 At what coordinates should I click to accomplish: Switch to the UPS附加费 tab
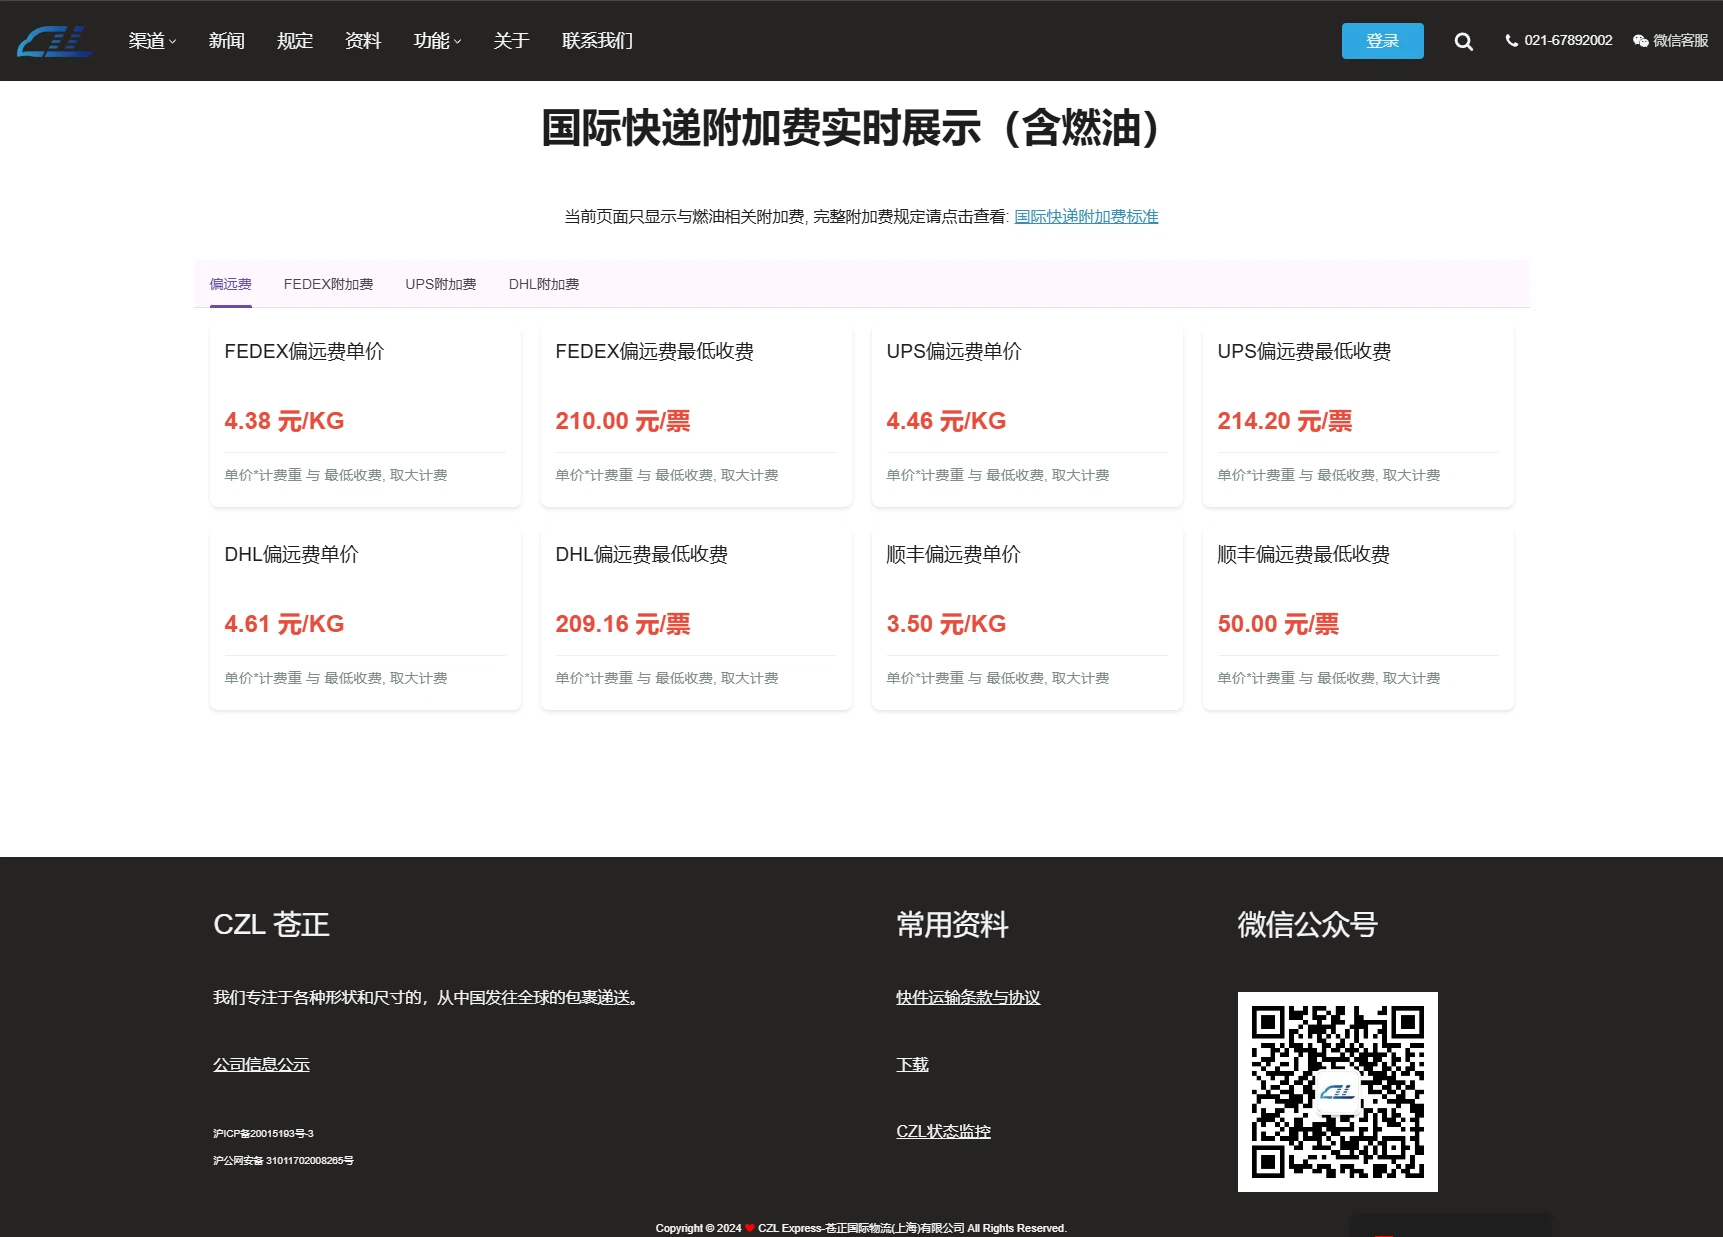pos(441,284)
